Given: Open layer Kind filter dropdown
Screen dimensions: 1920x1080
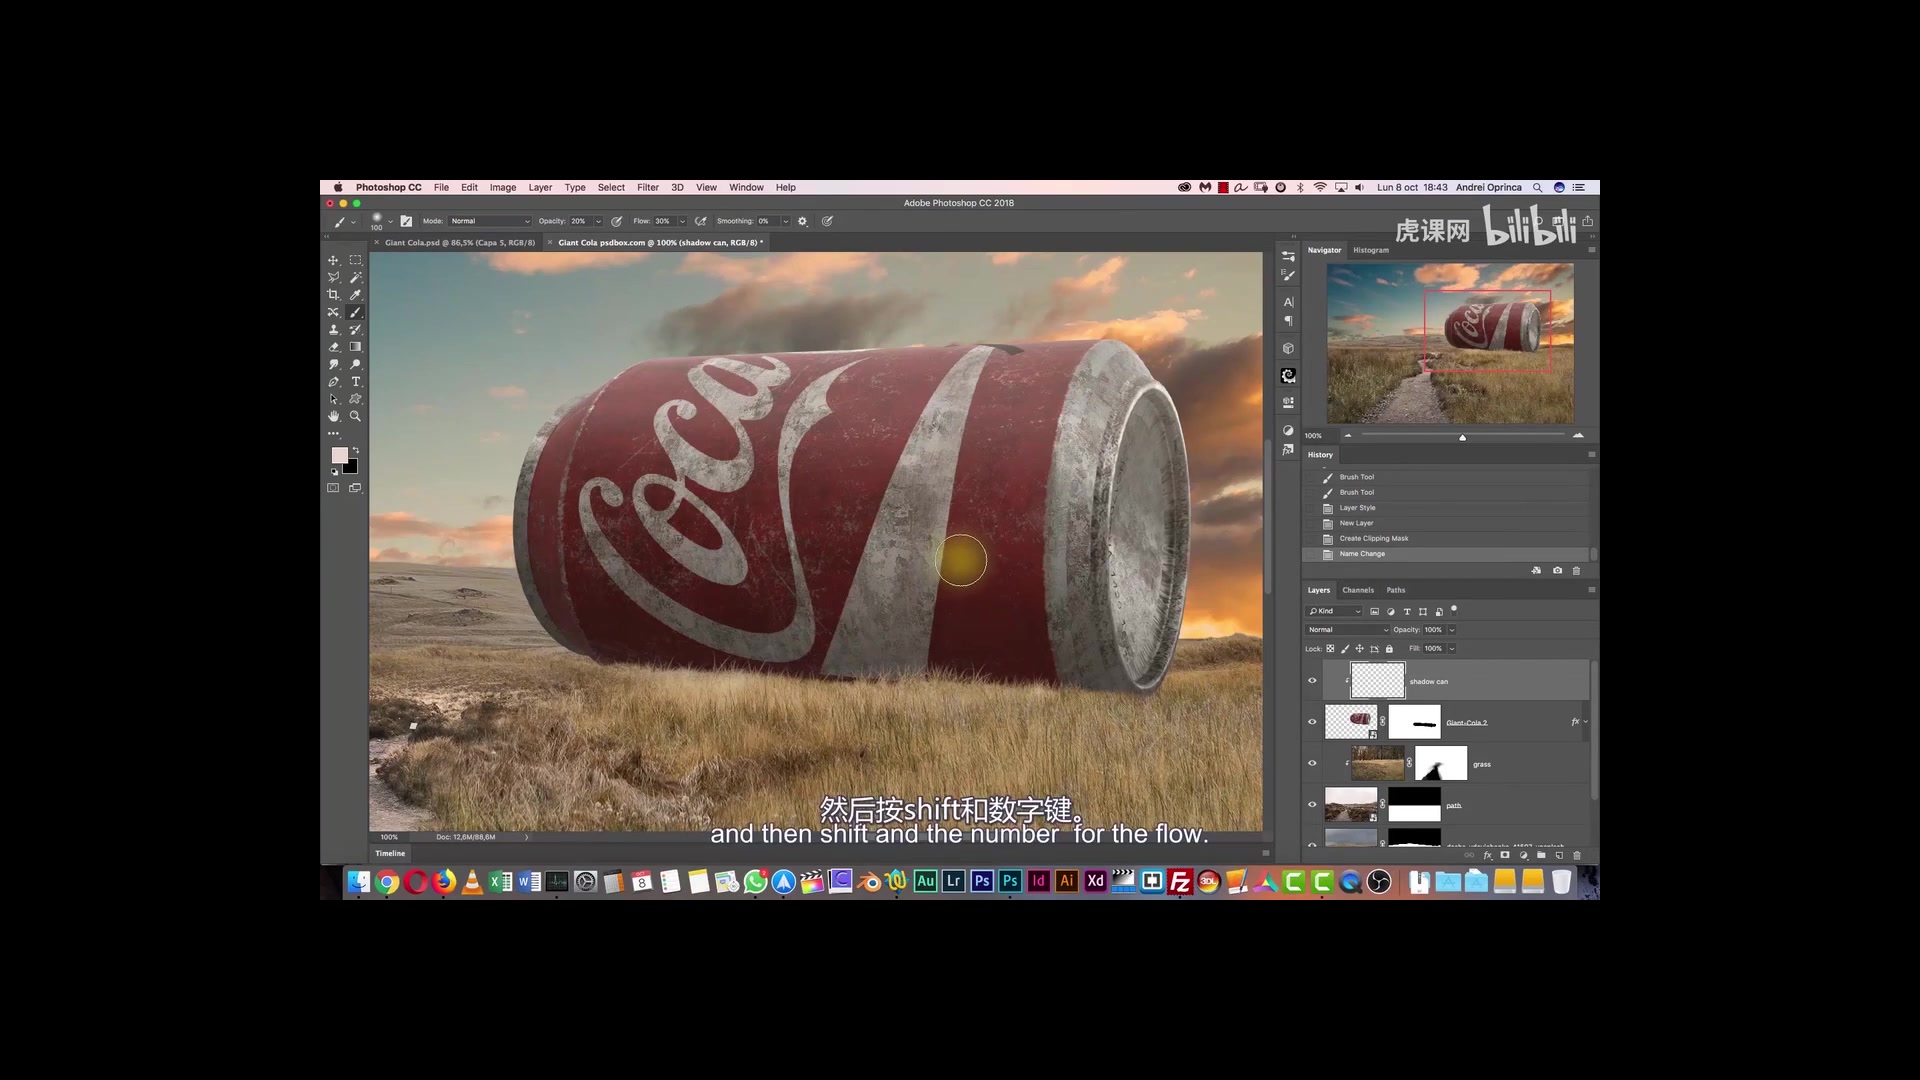Looking at the screenshot, I should (x=1334, y=611).
